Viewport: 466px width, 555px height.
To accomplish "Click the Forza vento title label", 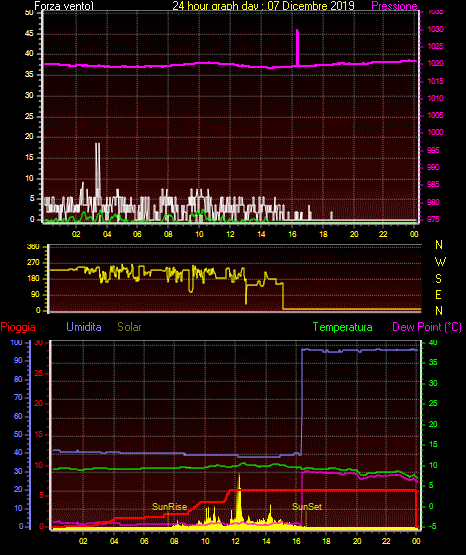I will [64, 6].
